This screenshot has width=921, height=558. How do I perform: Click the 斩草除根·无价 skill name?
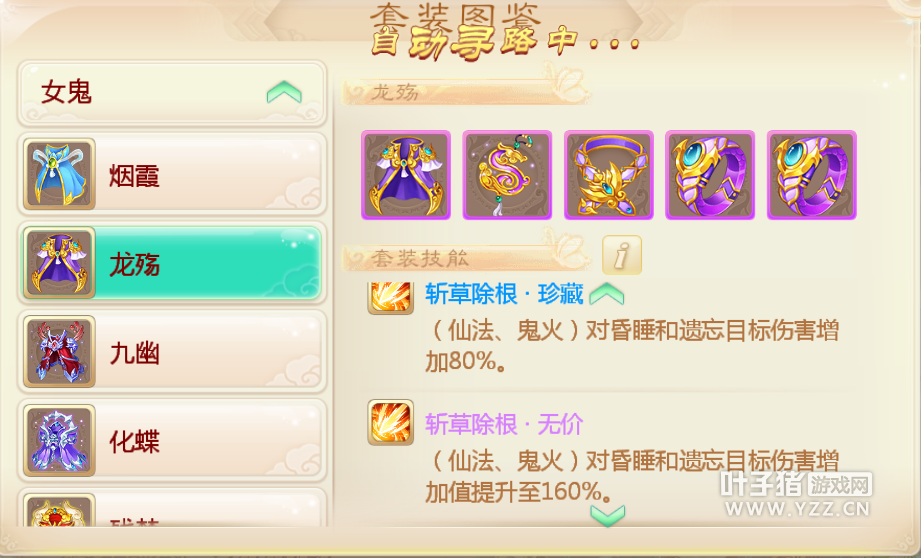(504, 423)
